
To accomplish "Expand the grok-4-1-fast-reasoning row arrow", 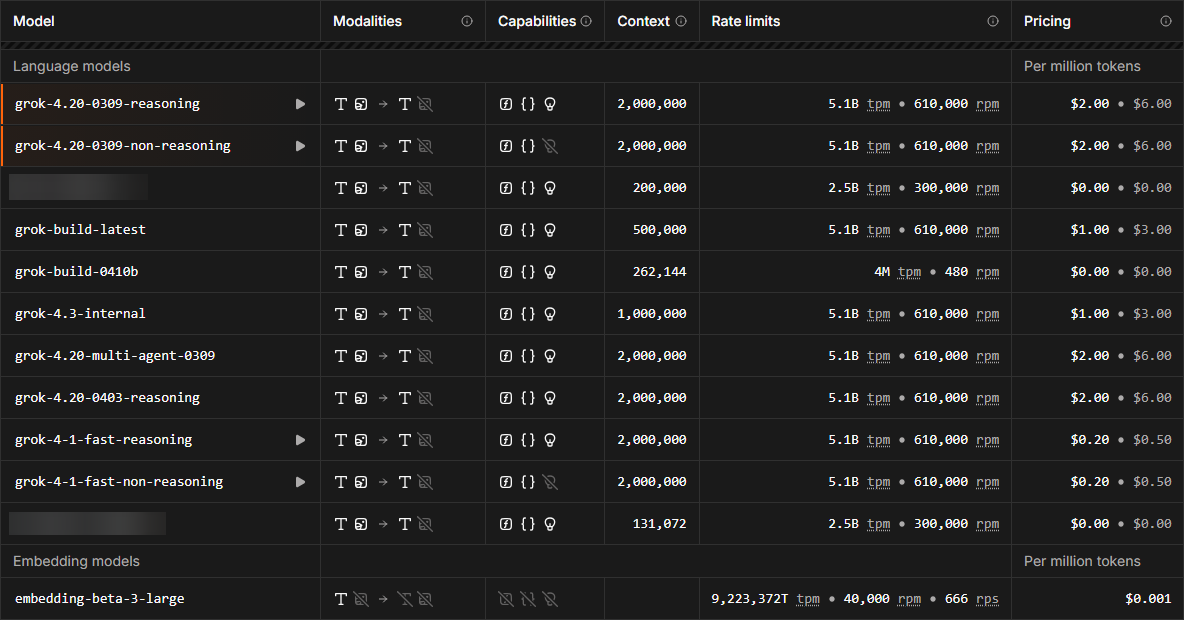I will click(x=301, y=440).
